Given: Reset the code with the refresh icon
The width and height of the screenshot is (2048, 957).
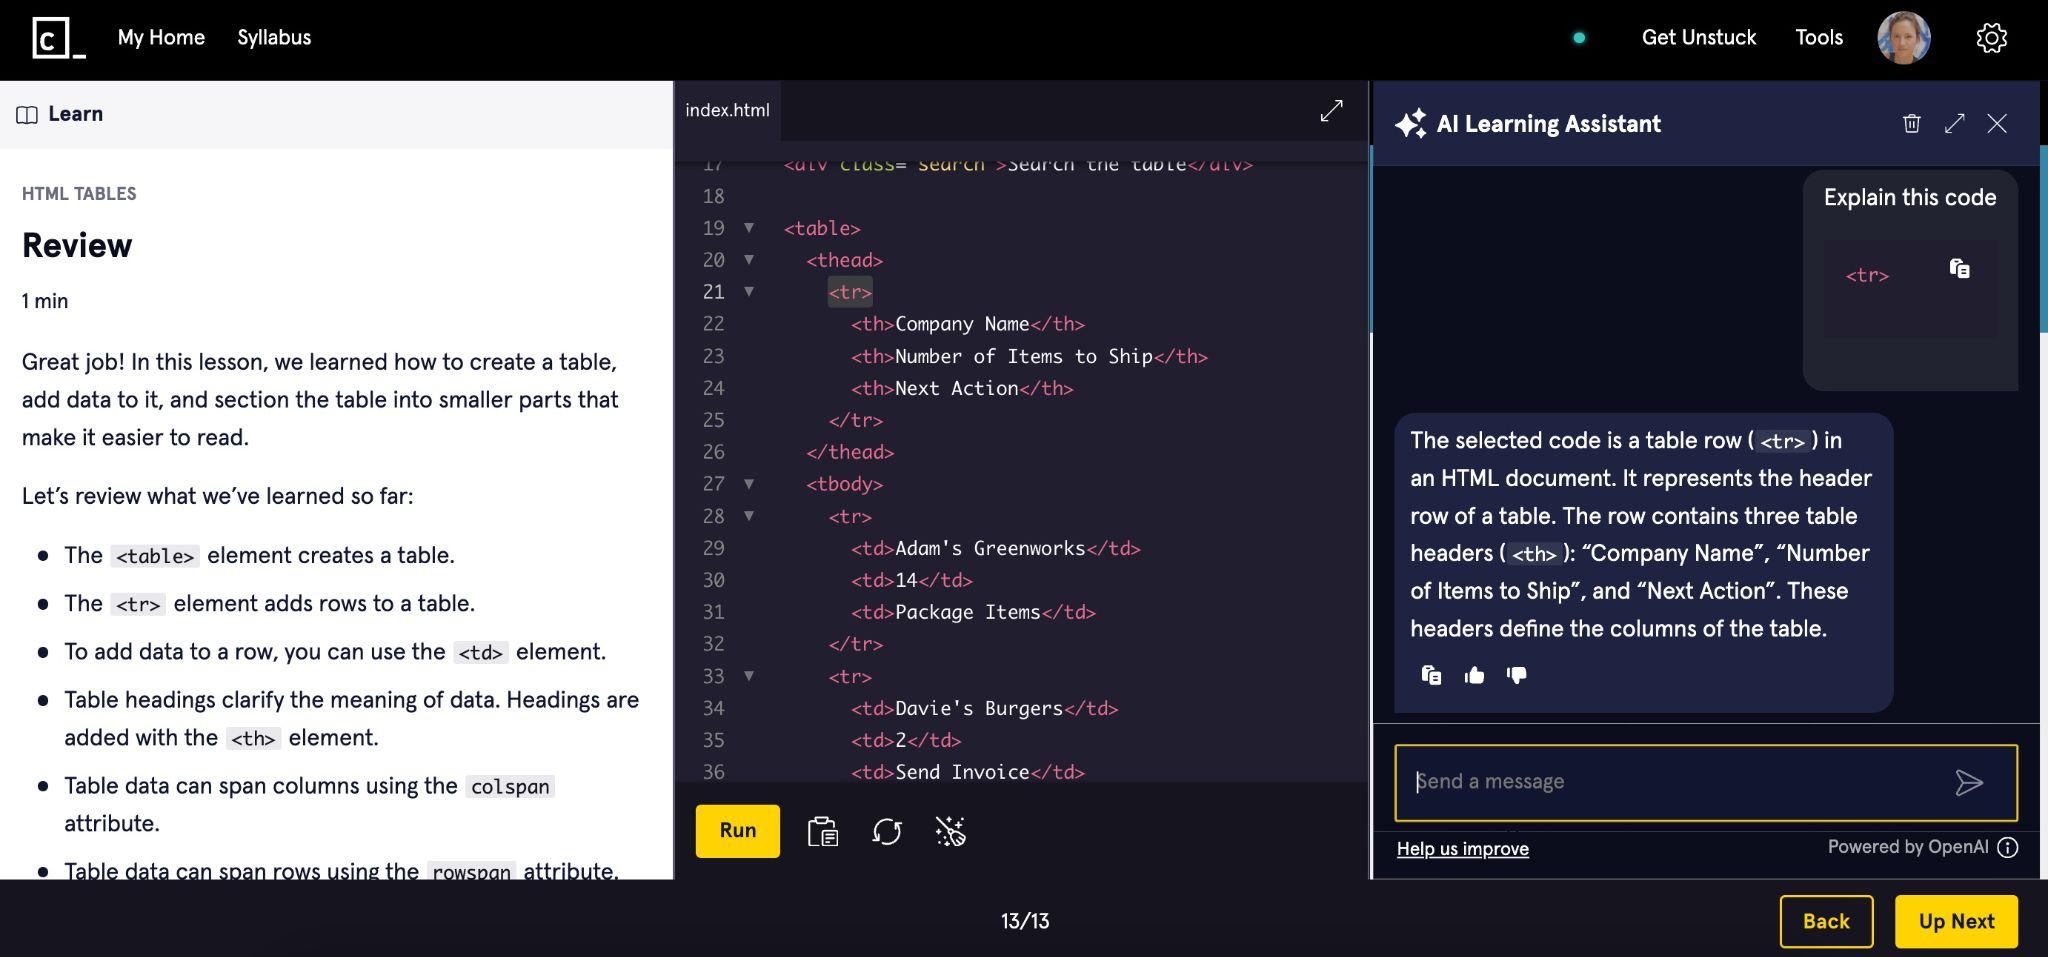Looking at the screenshot, I should pos(888,830).
